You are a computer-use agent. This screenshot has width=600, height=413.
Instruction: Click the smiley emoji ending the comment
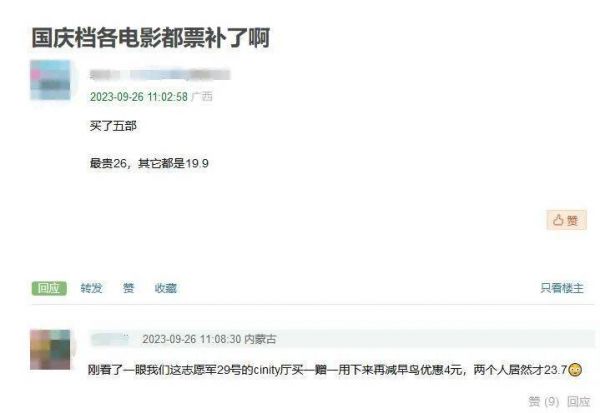pos(575,370)
